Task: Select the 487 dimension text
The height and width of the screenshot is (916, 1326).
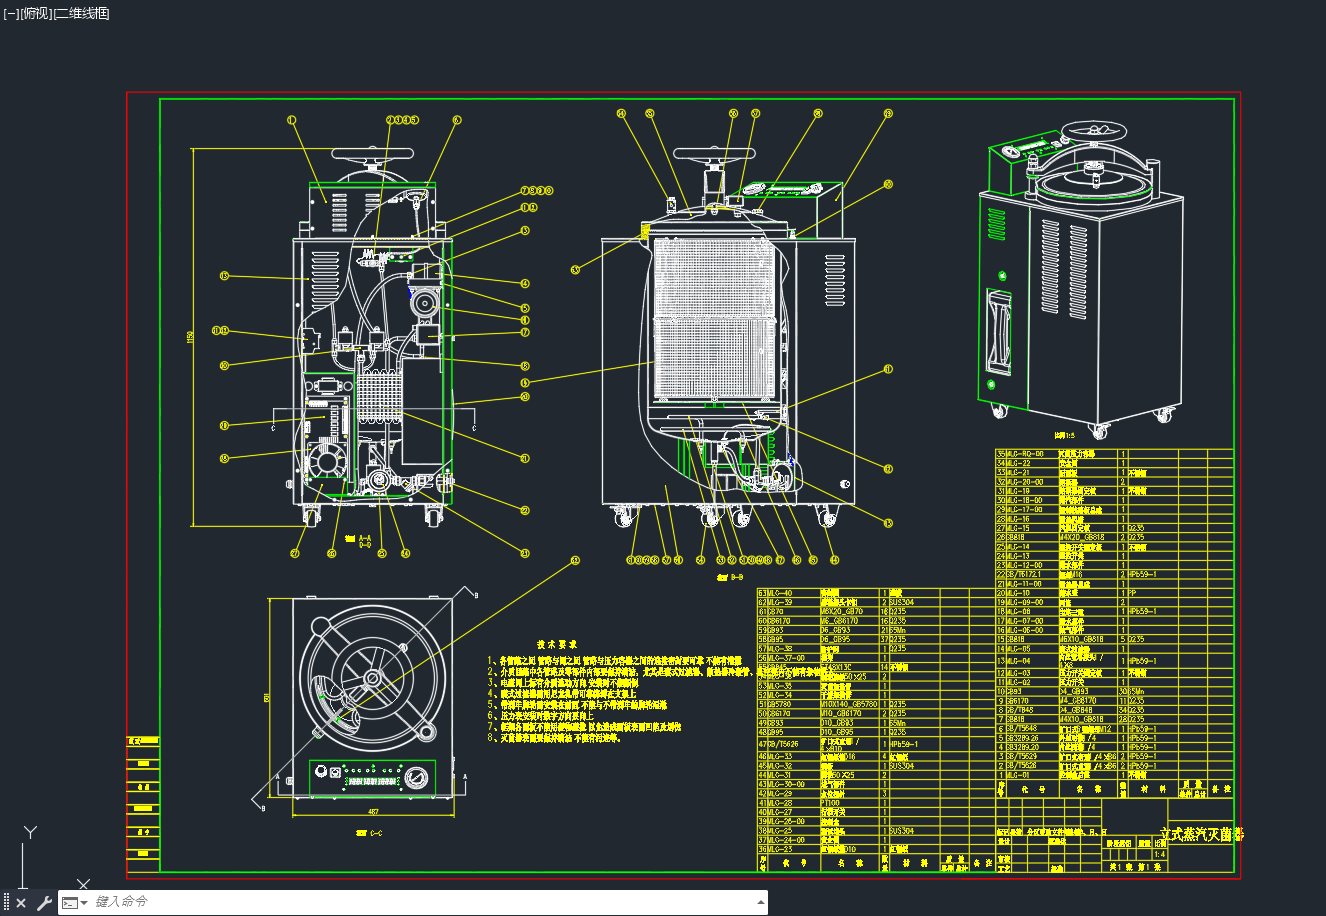Action: pyautogui.click(x=373, y=811)
